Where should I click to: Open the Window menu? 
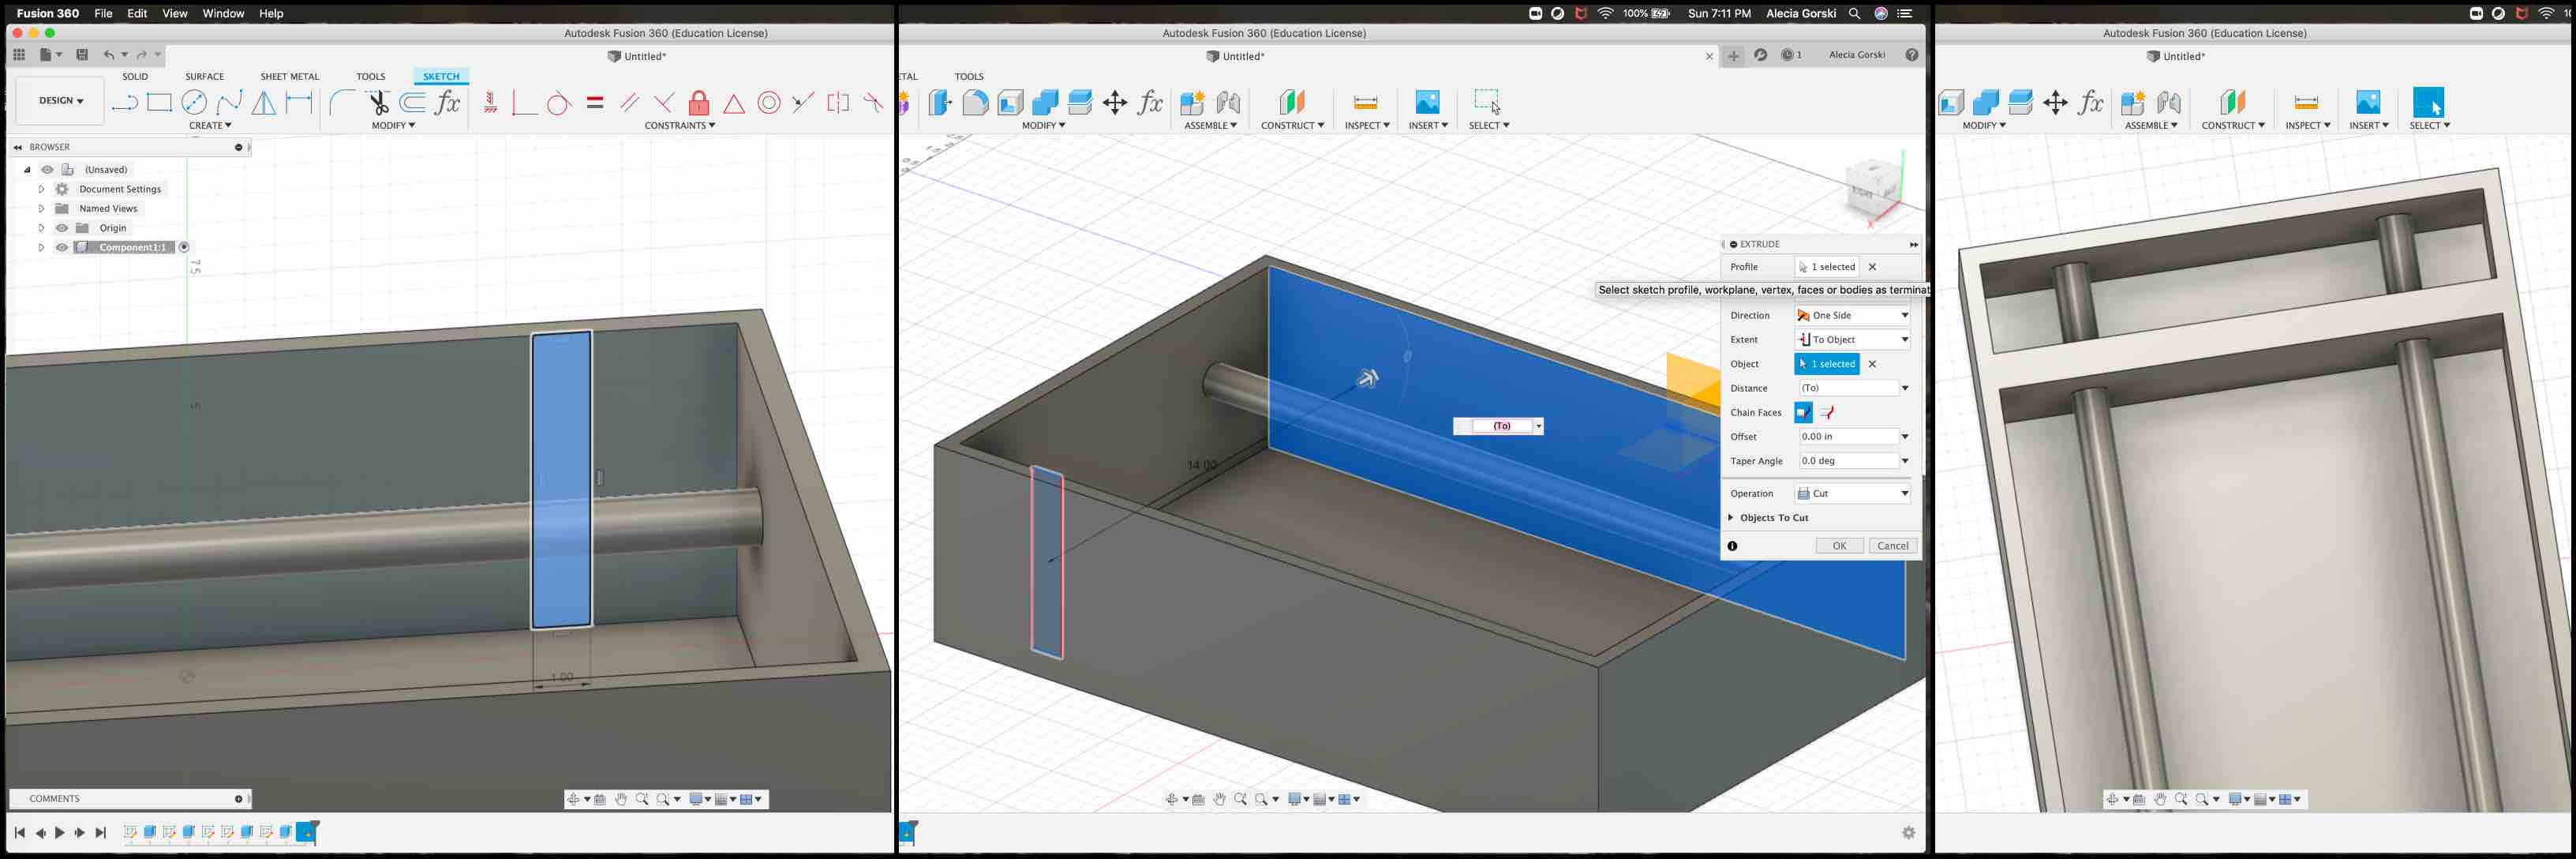pos(223,13)
